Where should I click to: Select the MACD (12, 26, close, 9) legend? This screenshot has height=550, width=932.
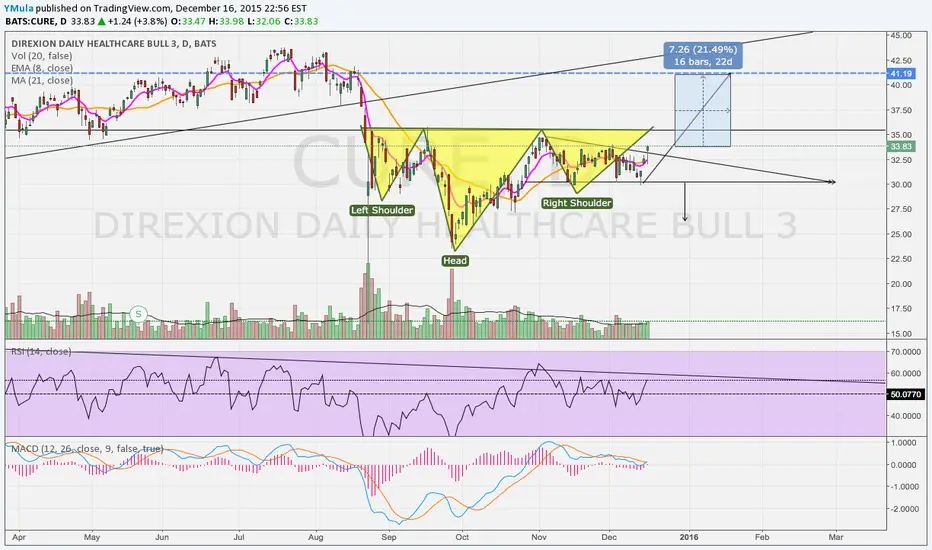click(87, 448)
